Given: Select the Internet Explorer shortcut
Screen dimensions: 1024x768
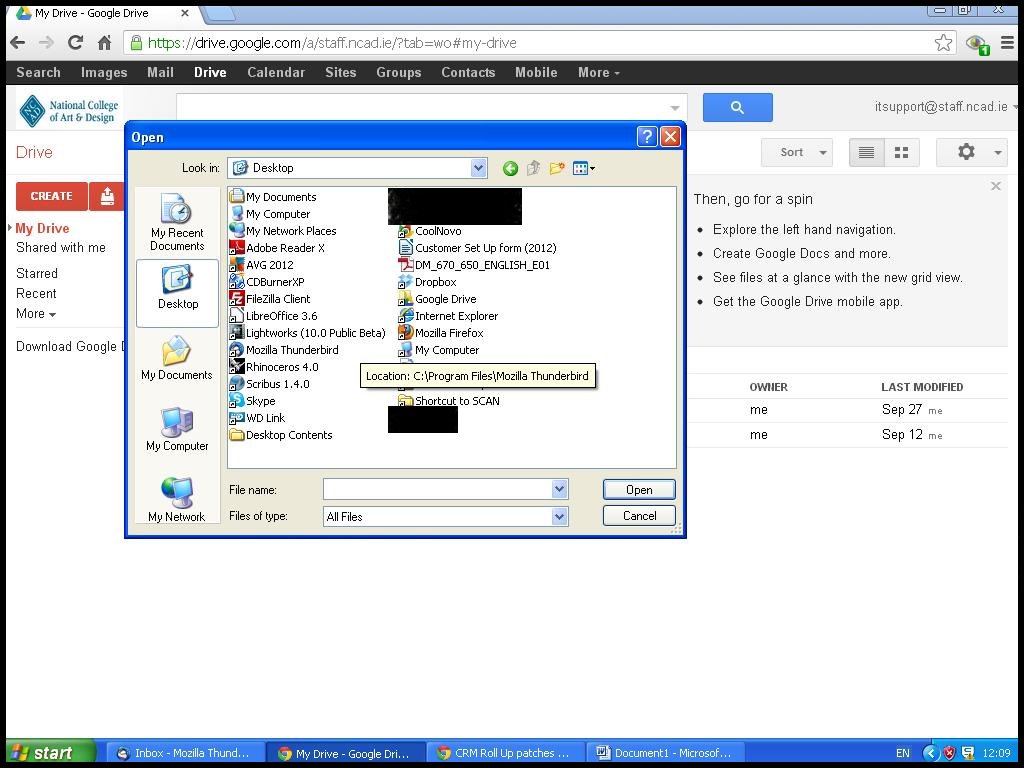Looking at the screenshot, I should coord(448,316).
